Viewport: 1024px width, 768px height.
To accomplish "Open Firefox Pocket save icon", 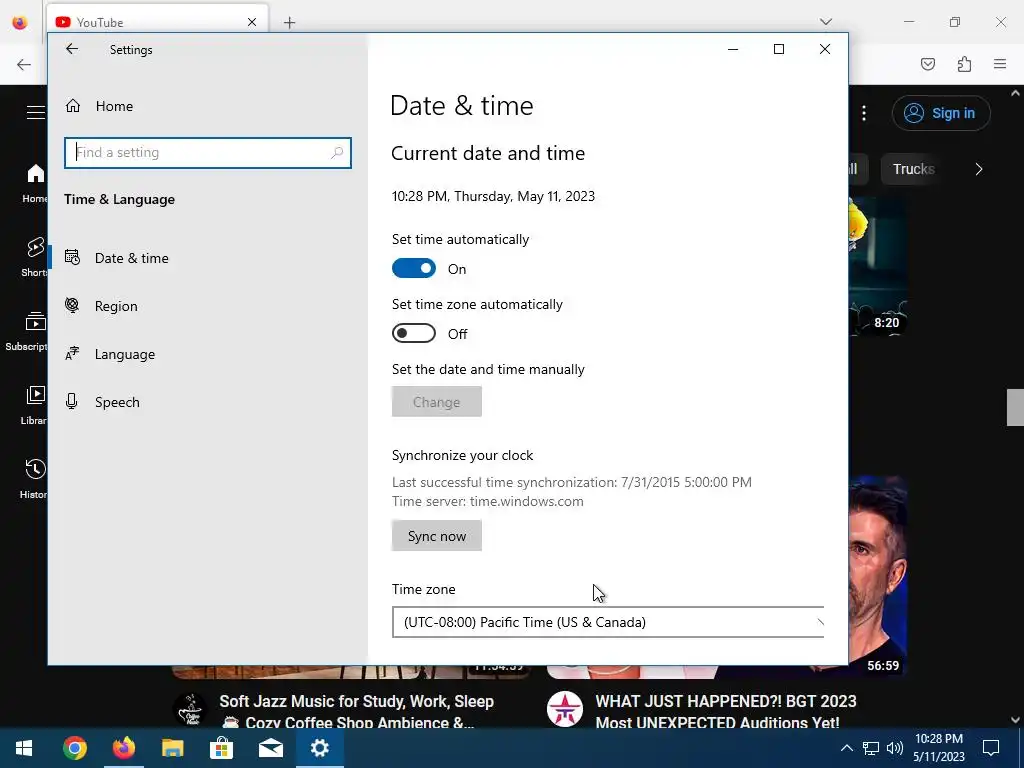I will tap(928, 64).
